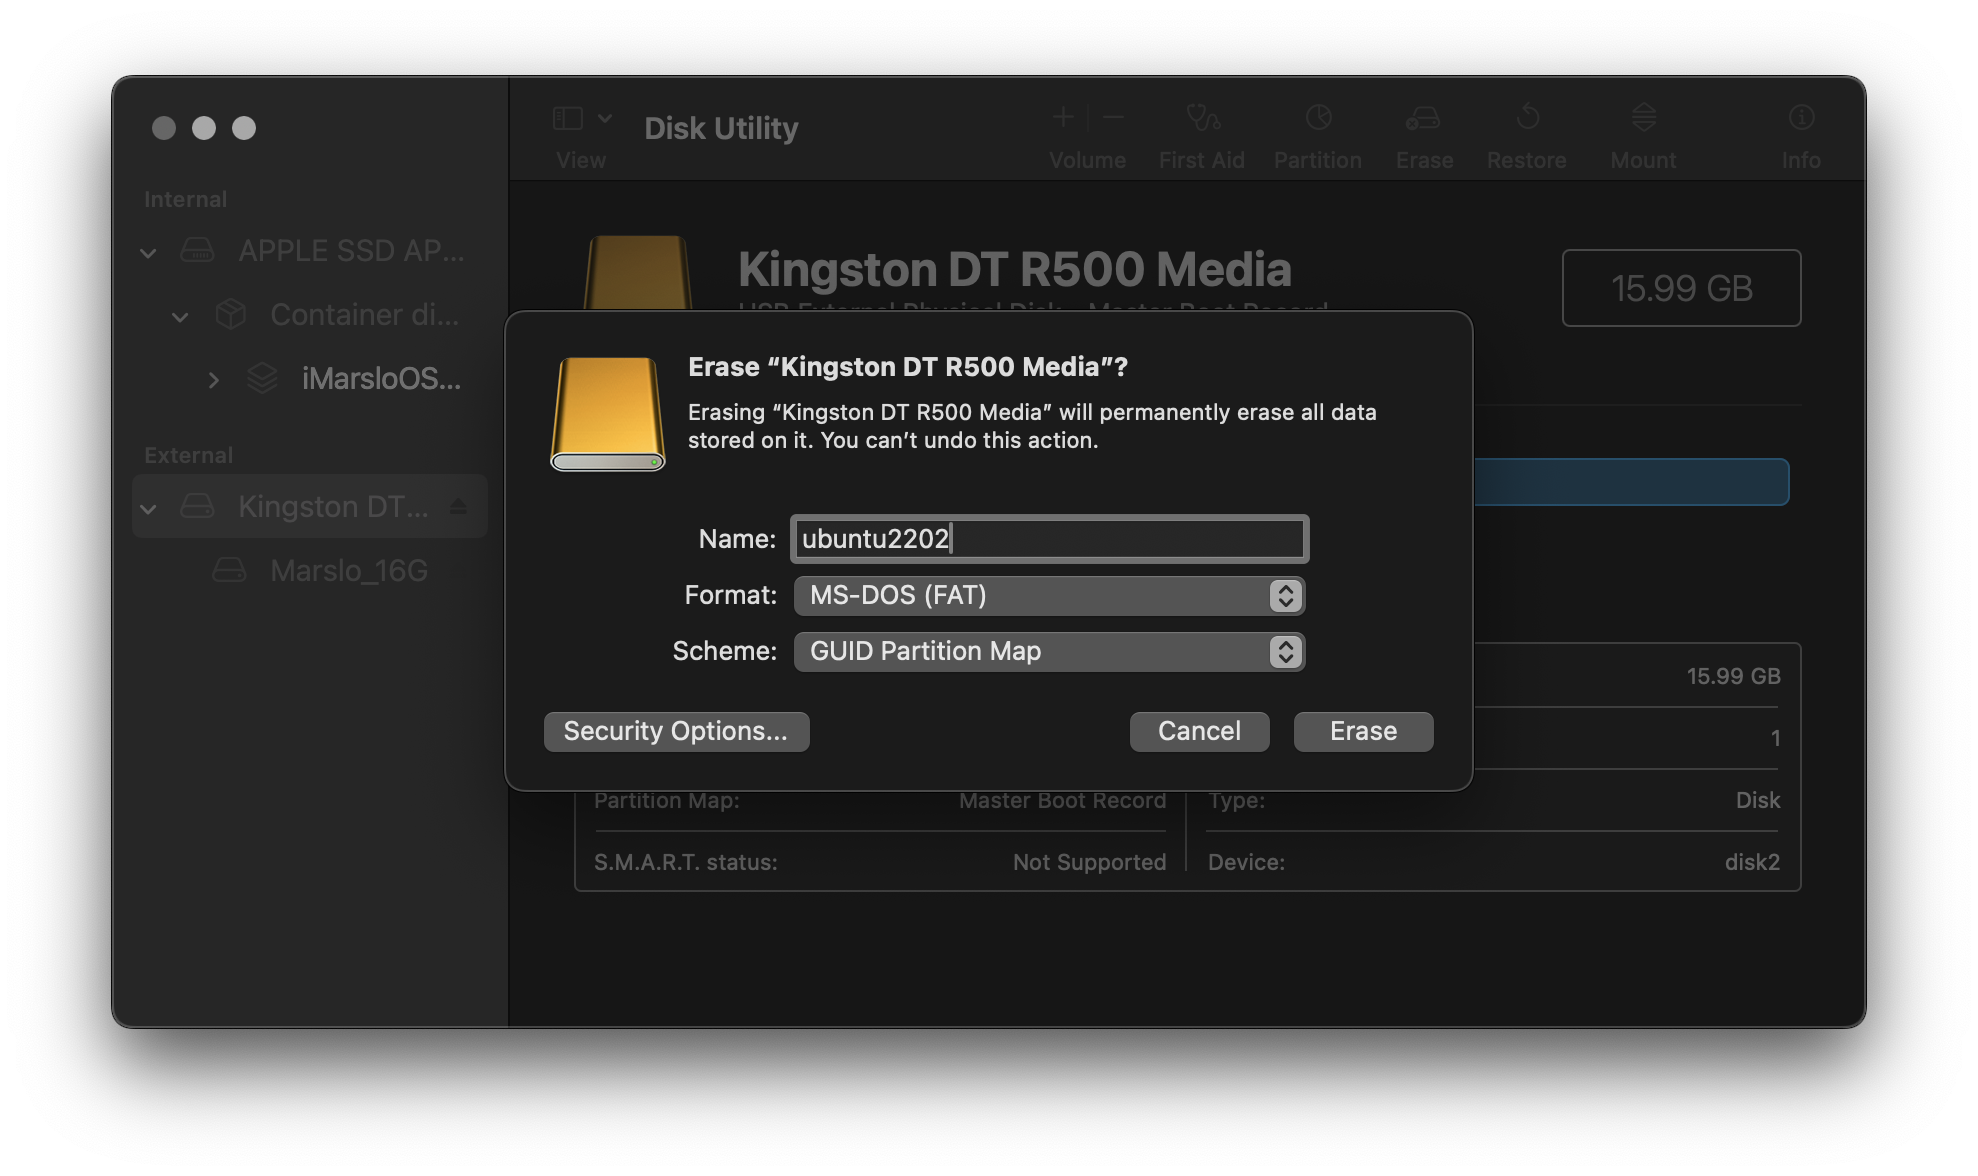
Task: Collapse the Container disk entry
Action: click(x=180, y=317)
